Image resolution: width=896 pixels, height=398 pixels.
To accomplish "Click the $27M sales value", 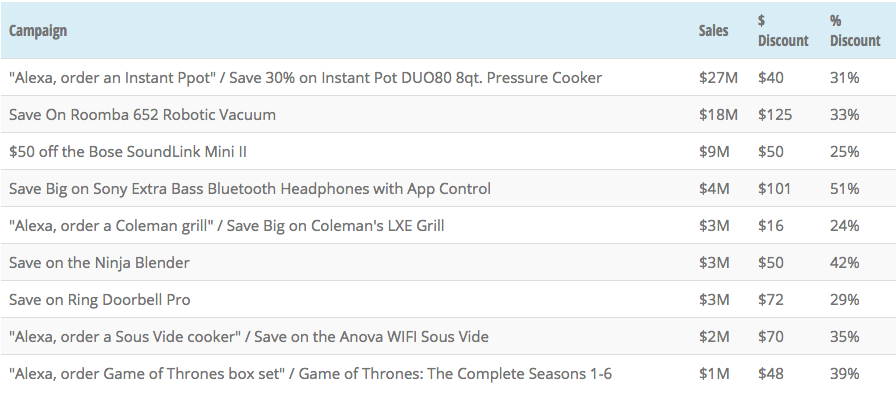I will [718, 77].
